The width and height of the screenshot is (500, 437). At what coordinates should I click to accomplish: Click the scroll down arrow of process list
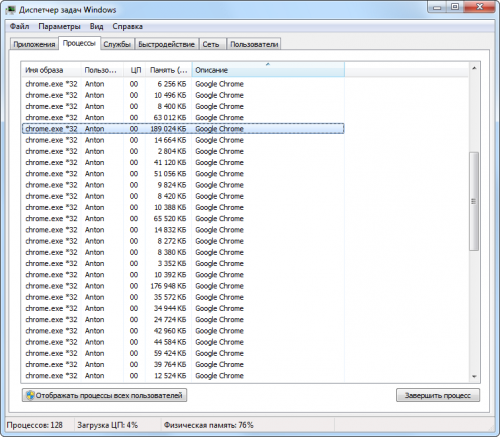point(474,377)
